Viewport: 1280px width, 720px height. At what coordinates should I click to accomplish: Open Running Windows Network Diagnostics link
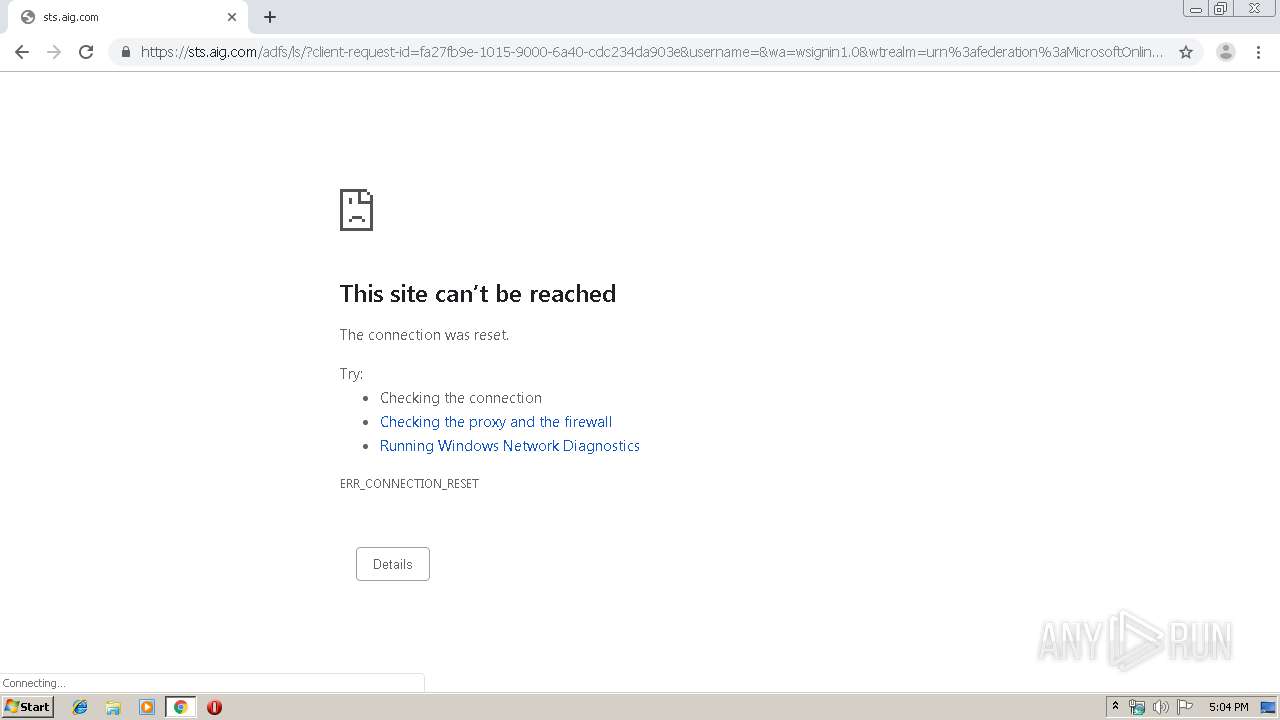pyautogui.click(x=510, y=446)
